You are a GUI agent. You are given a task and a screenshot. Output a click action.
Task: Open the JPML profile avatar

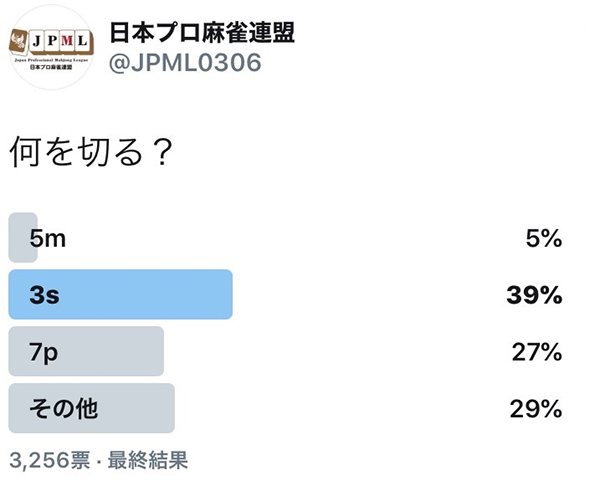click(51, 47)
